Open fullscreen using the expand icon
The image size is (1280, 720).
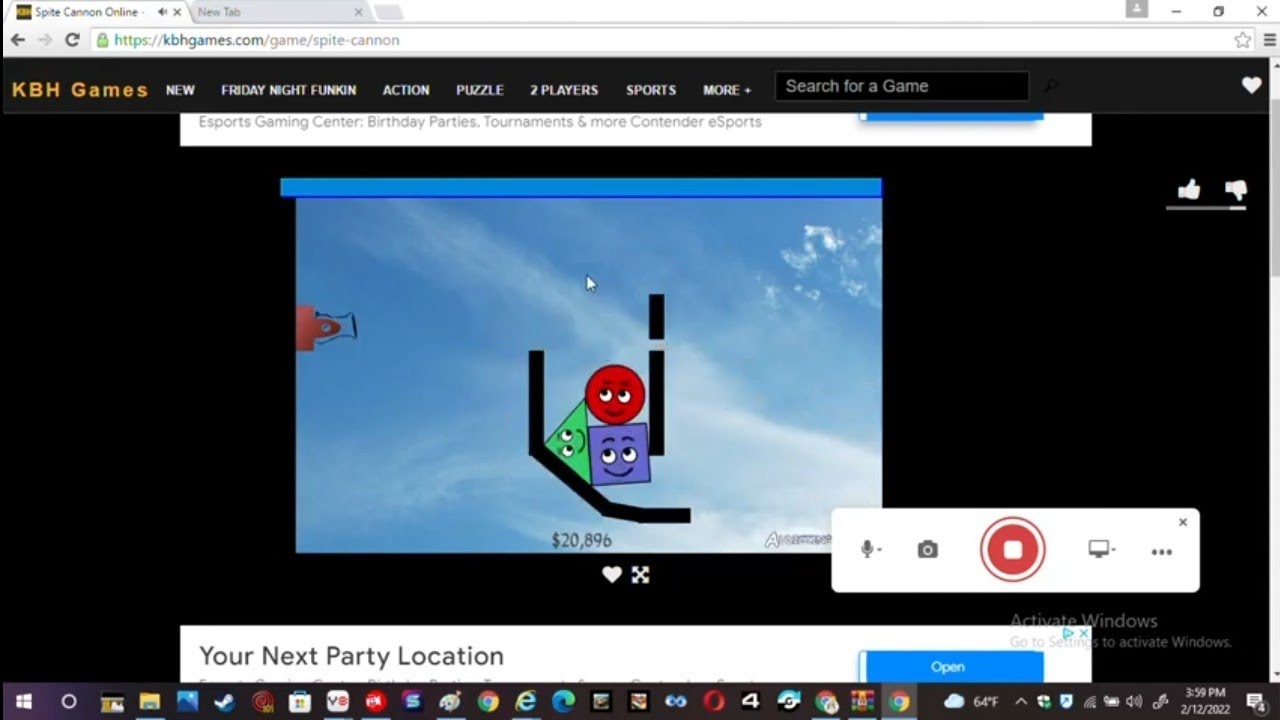tap(641, 574)
